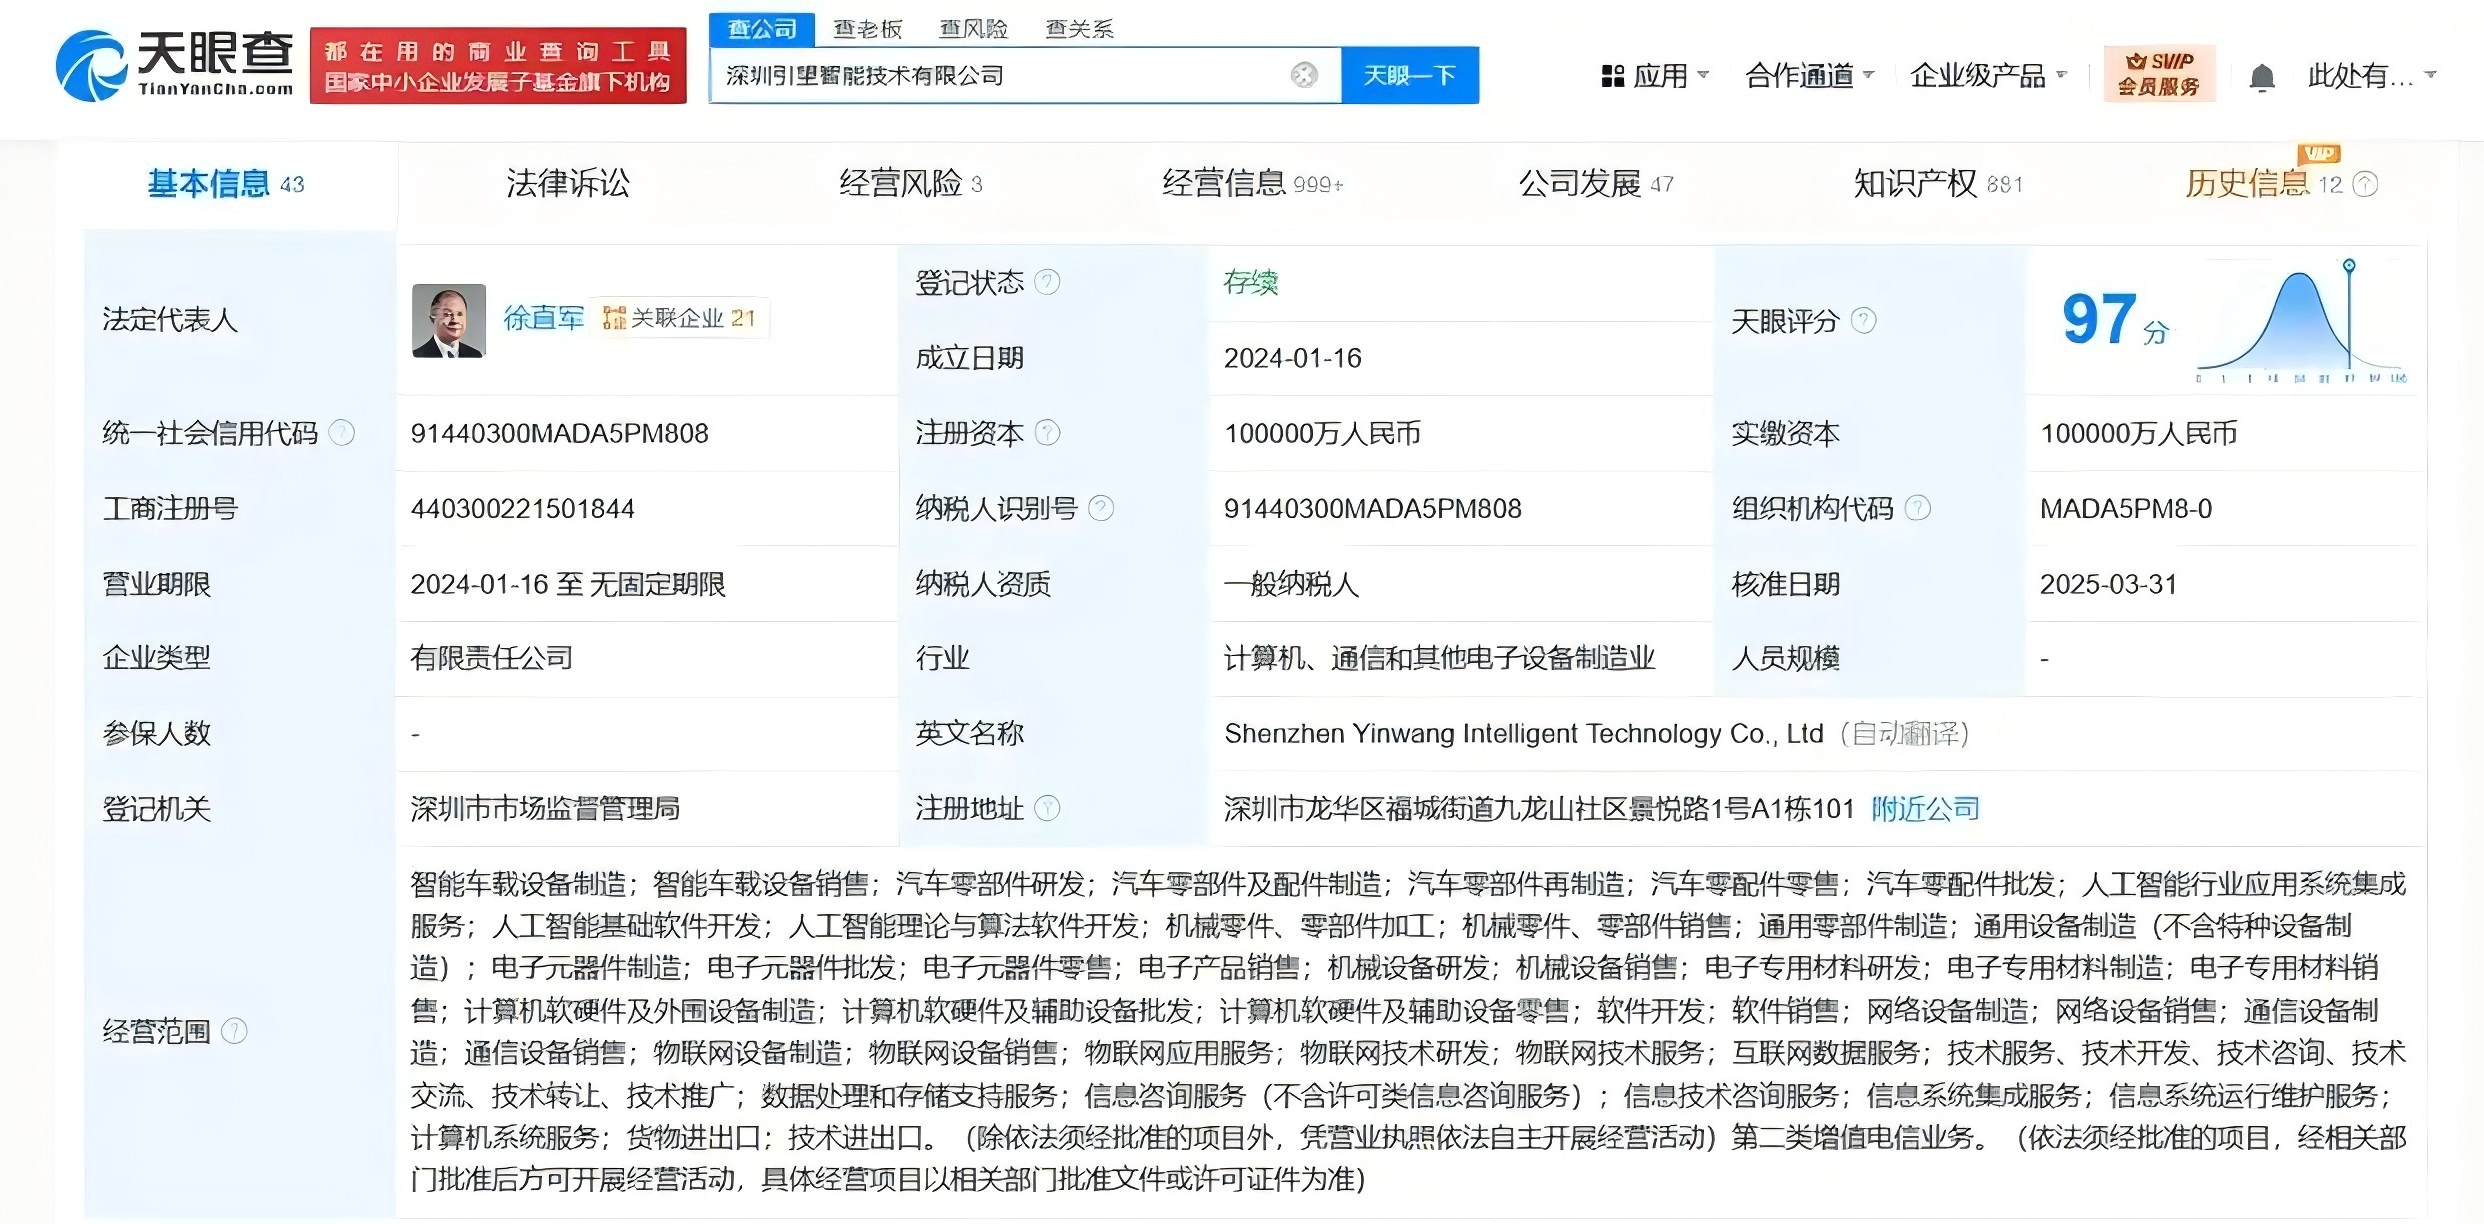The width and height of the screenshot is (2484, 1224).
Task: Select the 查风险 search tab
Action: tap(974, 29)
